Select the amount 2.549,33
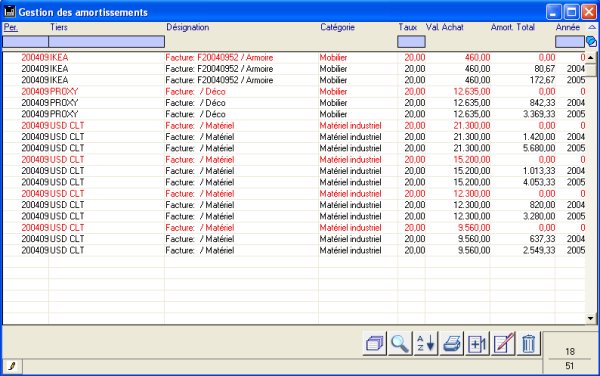 coord(539,251)
